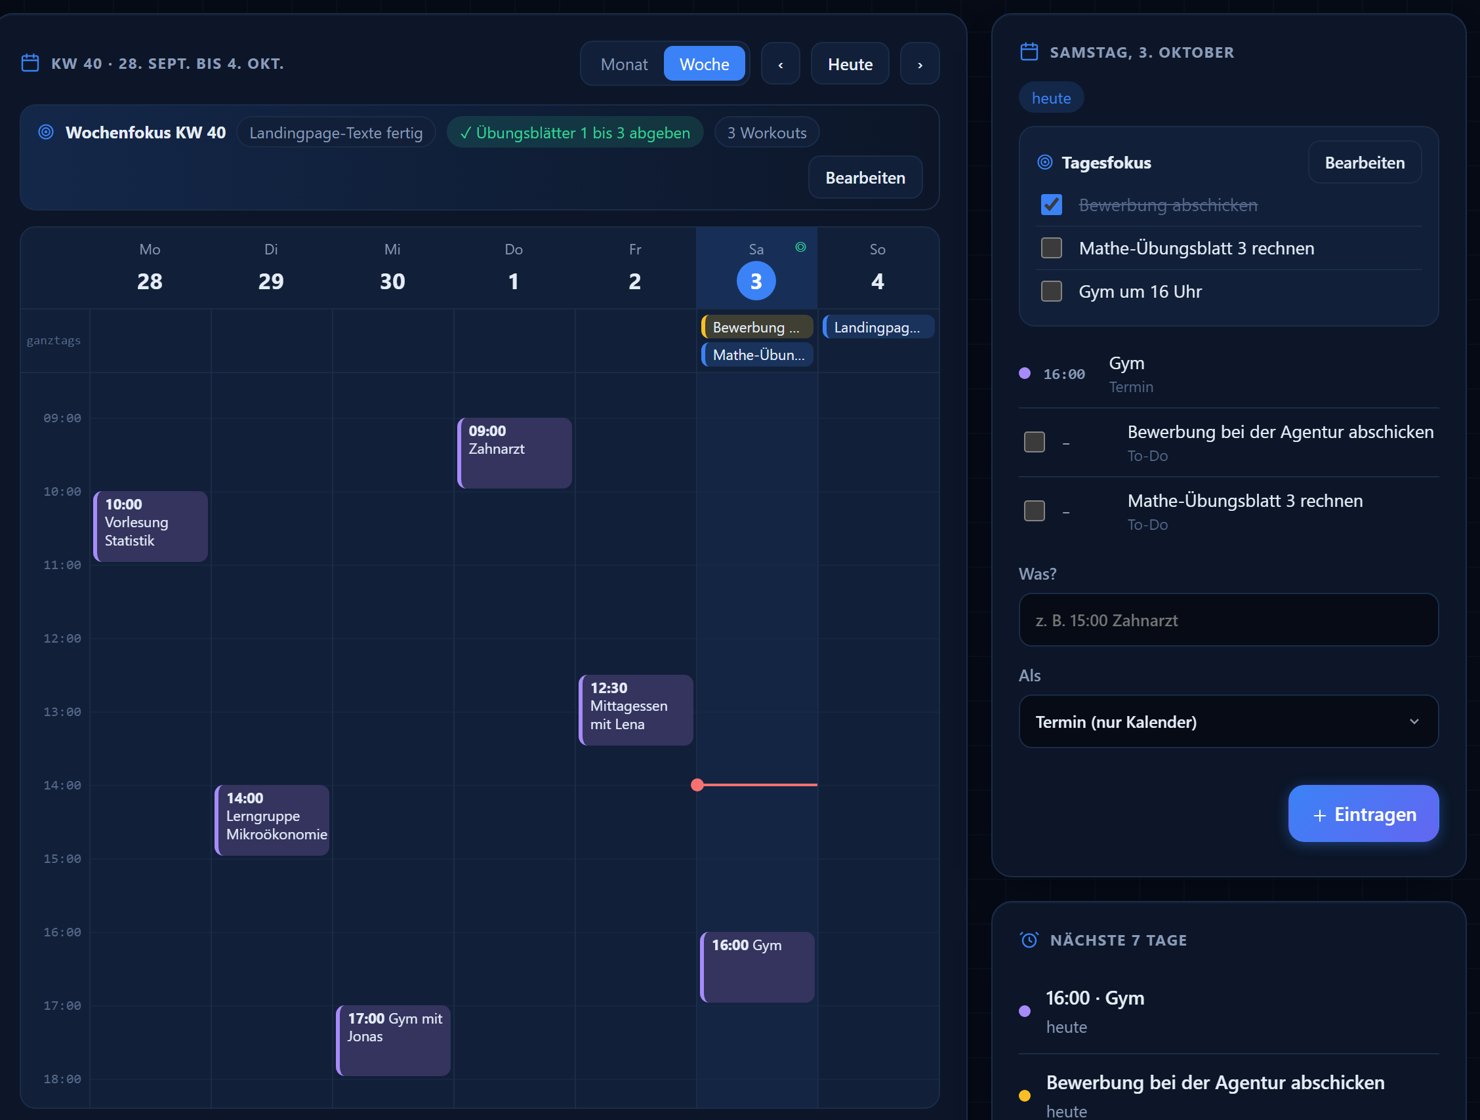Image resolution: width=1480 pixels, height=1120 pixels.
Task: Select Landingpage-Texte fertig focus chip
Action: coord(336,133)
